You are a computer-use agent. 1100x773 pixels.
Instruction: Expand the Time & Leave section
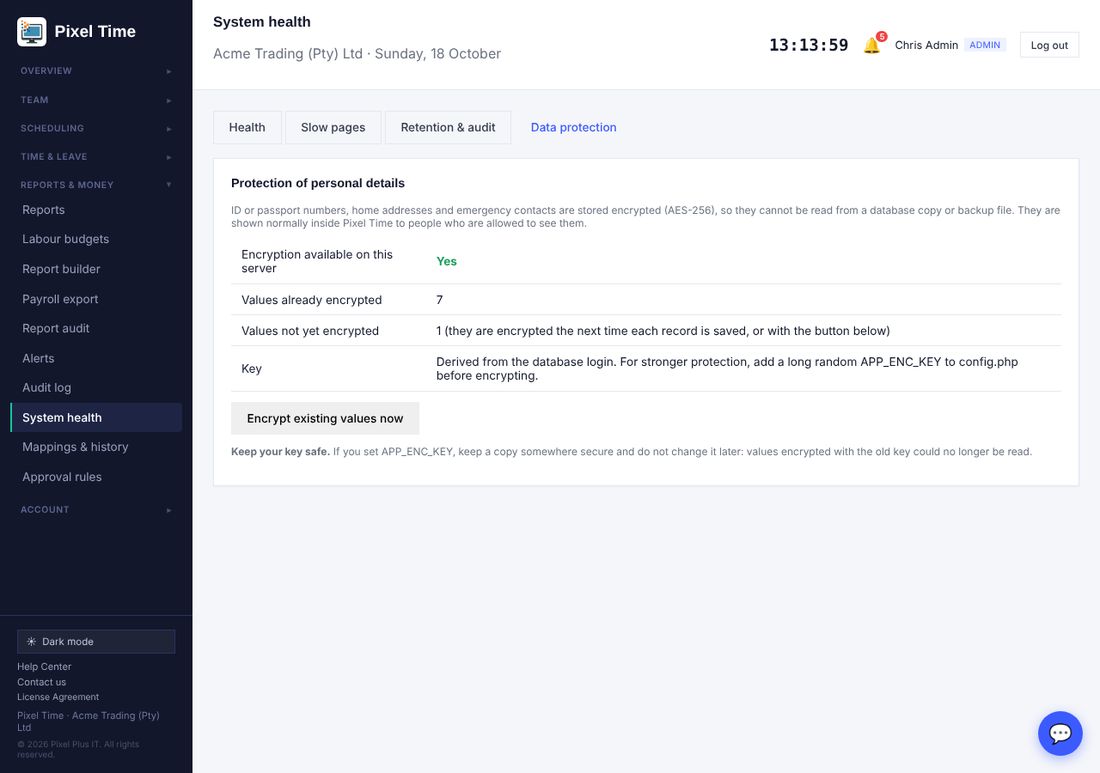[x=96, y=156]
